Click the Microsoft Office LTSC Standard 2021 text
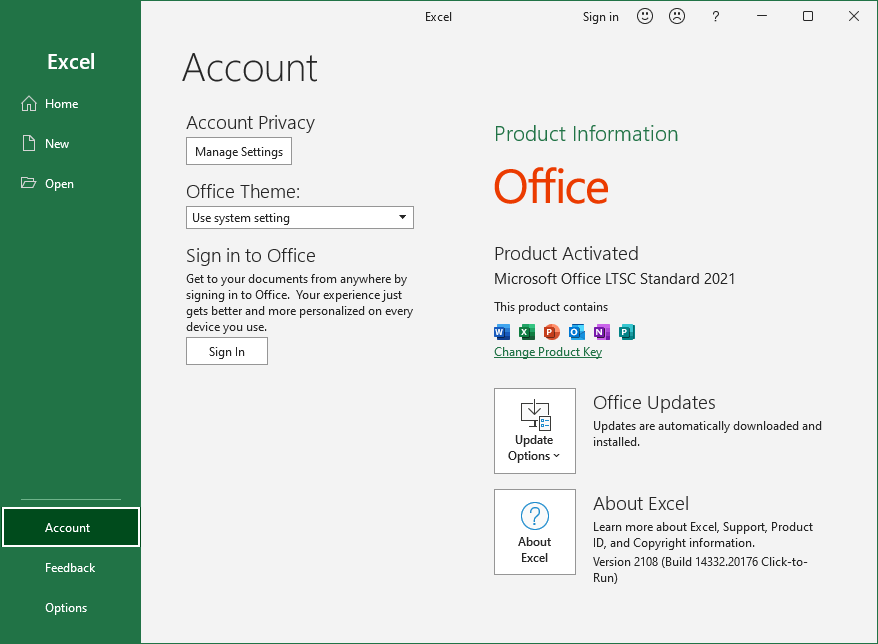This screenshot has width=878, height=644. click(x=614, y=279)
